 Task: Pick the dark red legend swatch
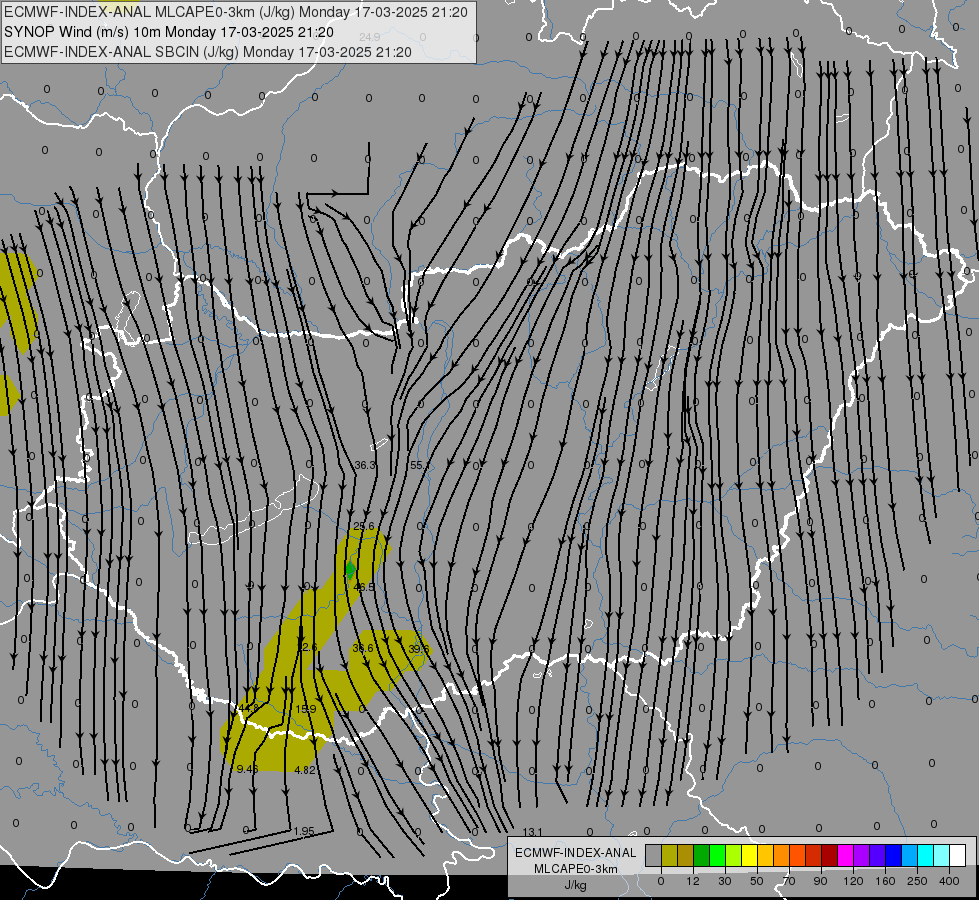[830, 856]
